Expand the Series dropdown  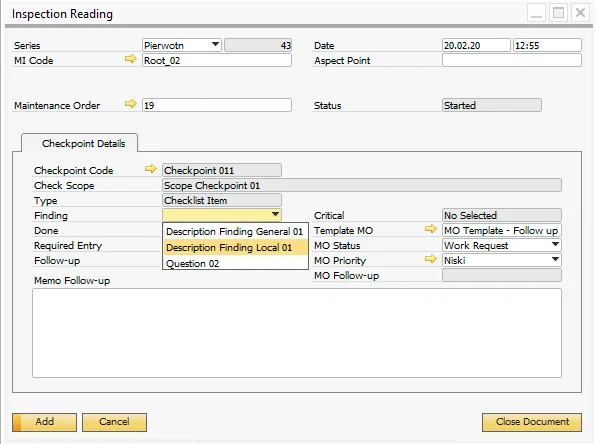[215, 44]
